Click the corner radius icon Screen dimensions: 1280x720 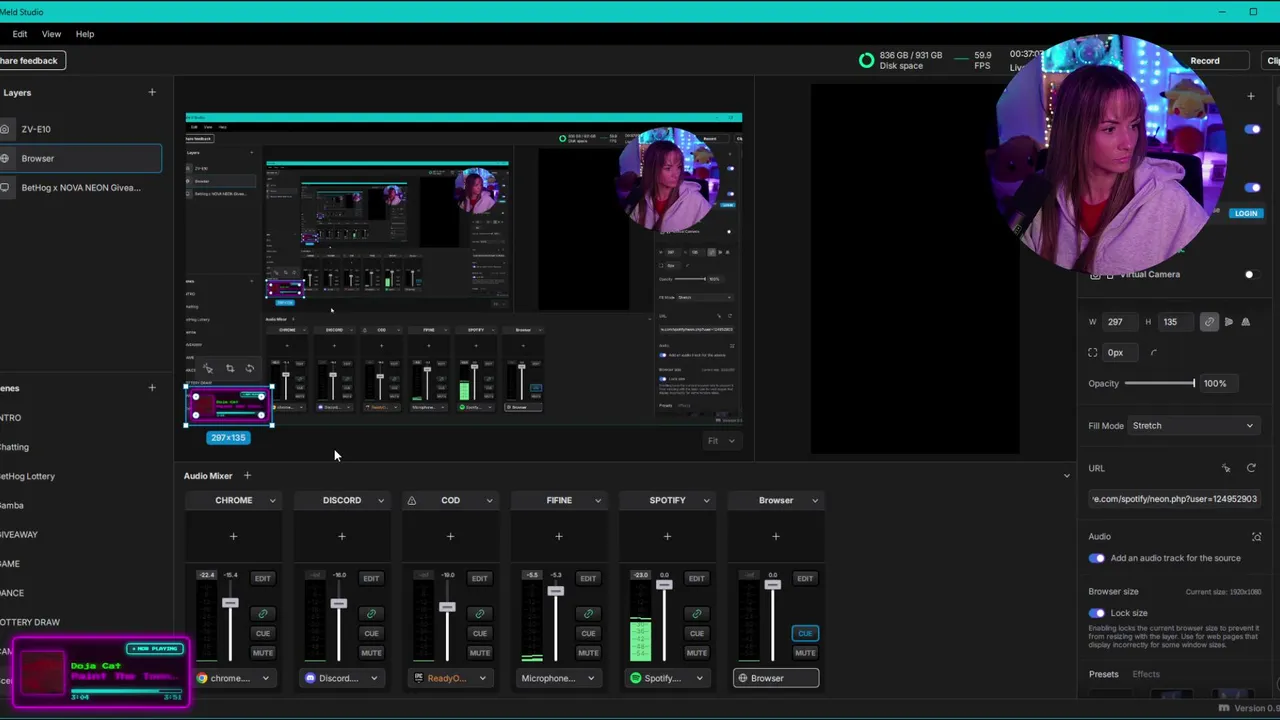[x=1153, y=352]
